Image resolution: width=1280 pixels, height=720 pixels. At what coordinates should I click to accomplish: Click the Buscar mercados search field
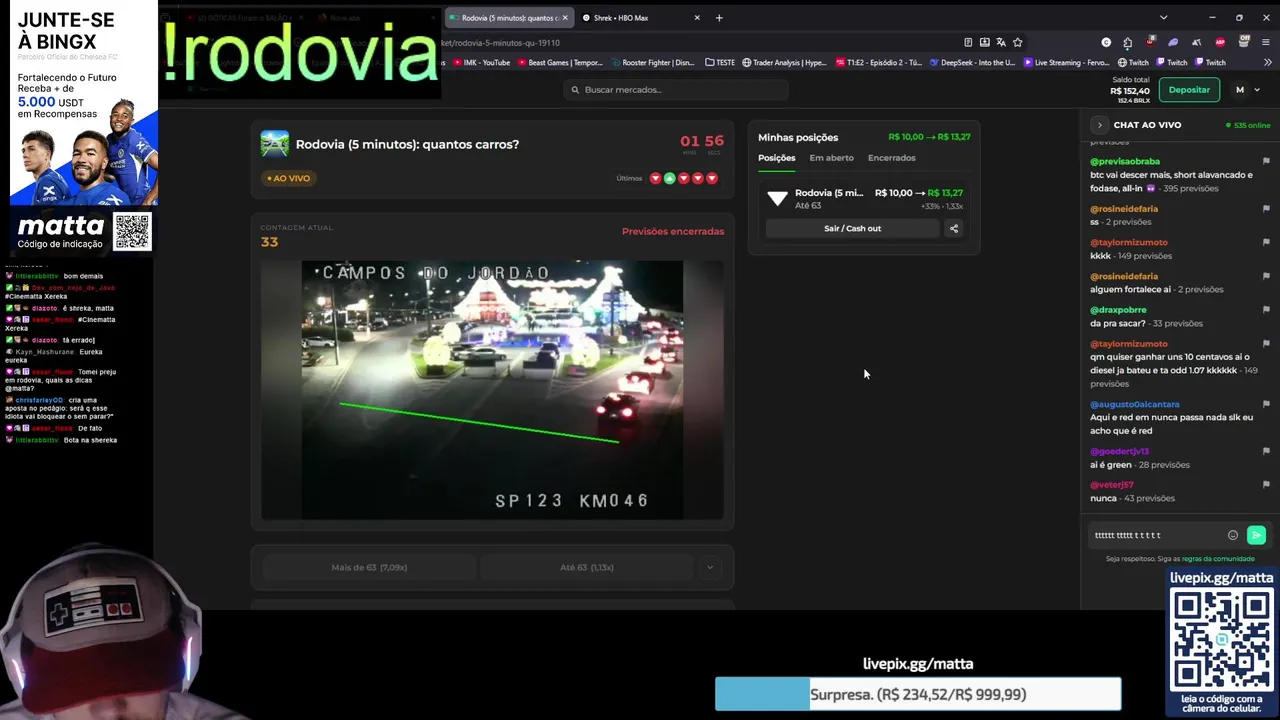676,90
